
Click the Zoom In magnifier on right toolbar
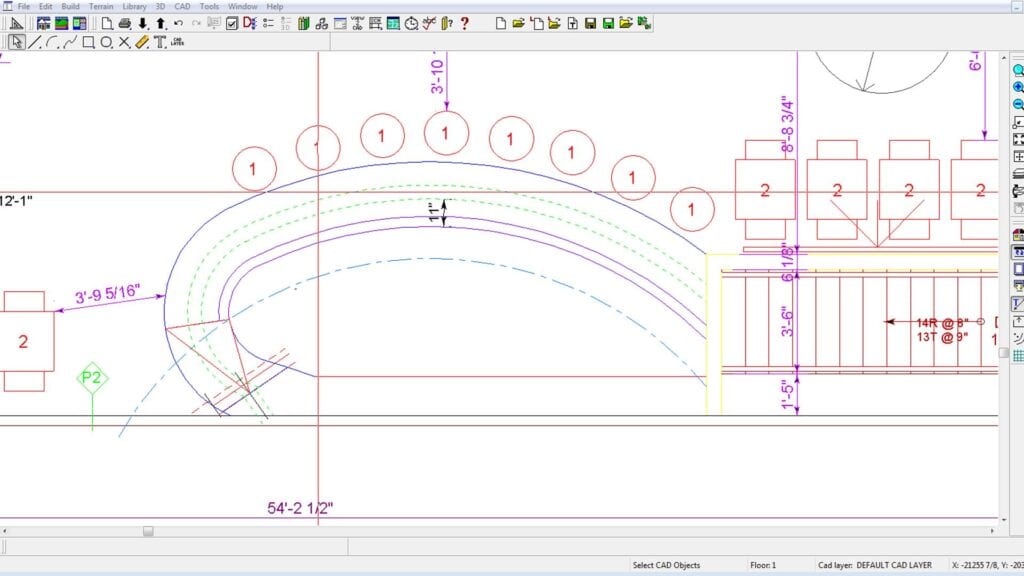pos(1018,87)
